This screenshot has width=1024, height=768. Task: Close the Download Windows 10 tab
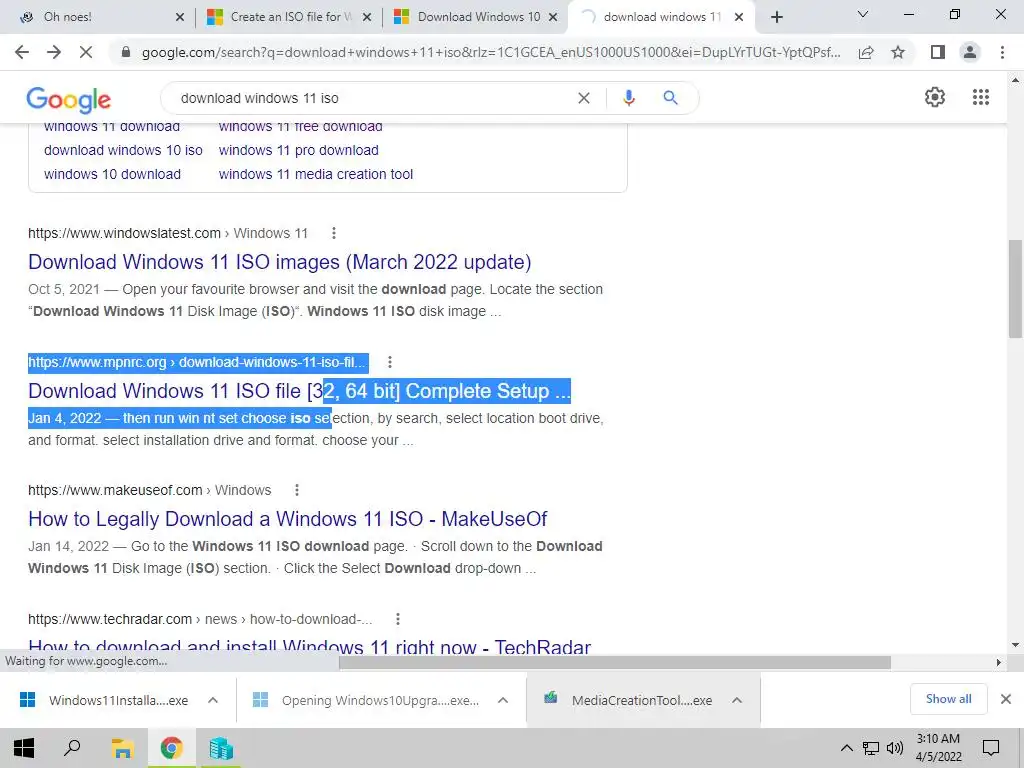click(553, 17)
